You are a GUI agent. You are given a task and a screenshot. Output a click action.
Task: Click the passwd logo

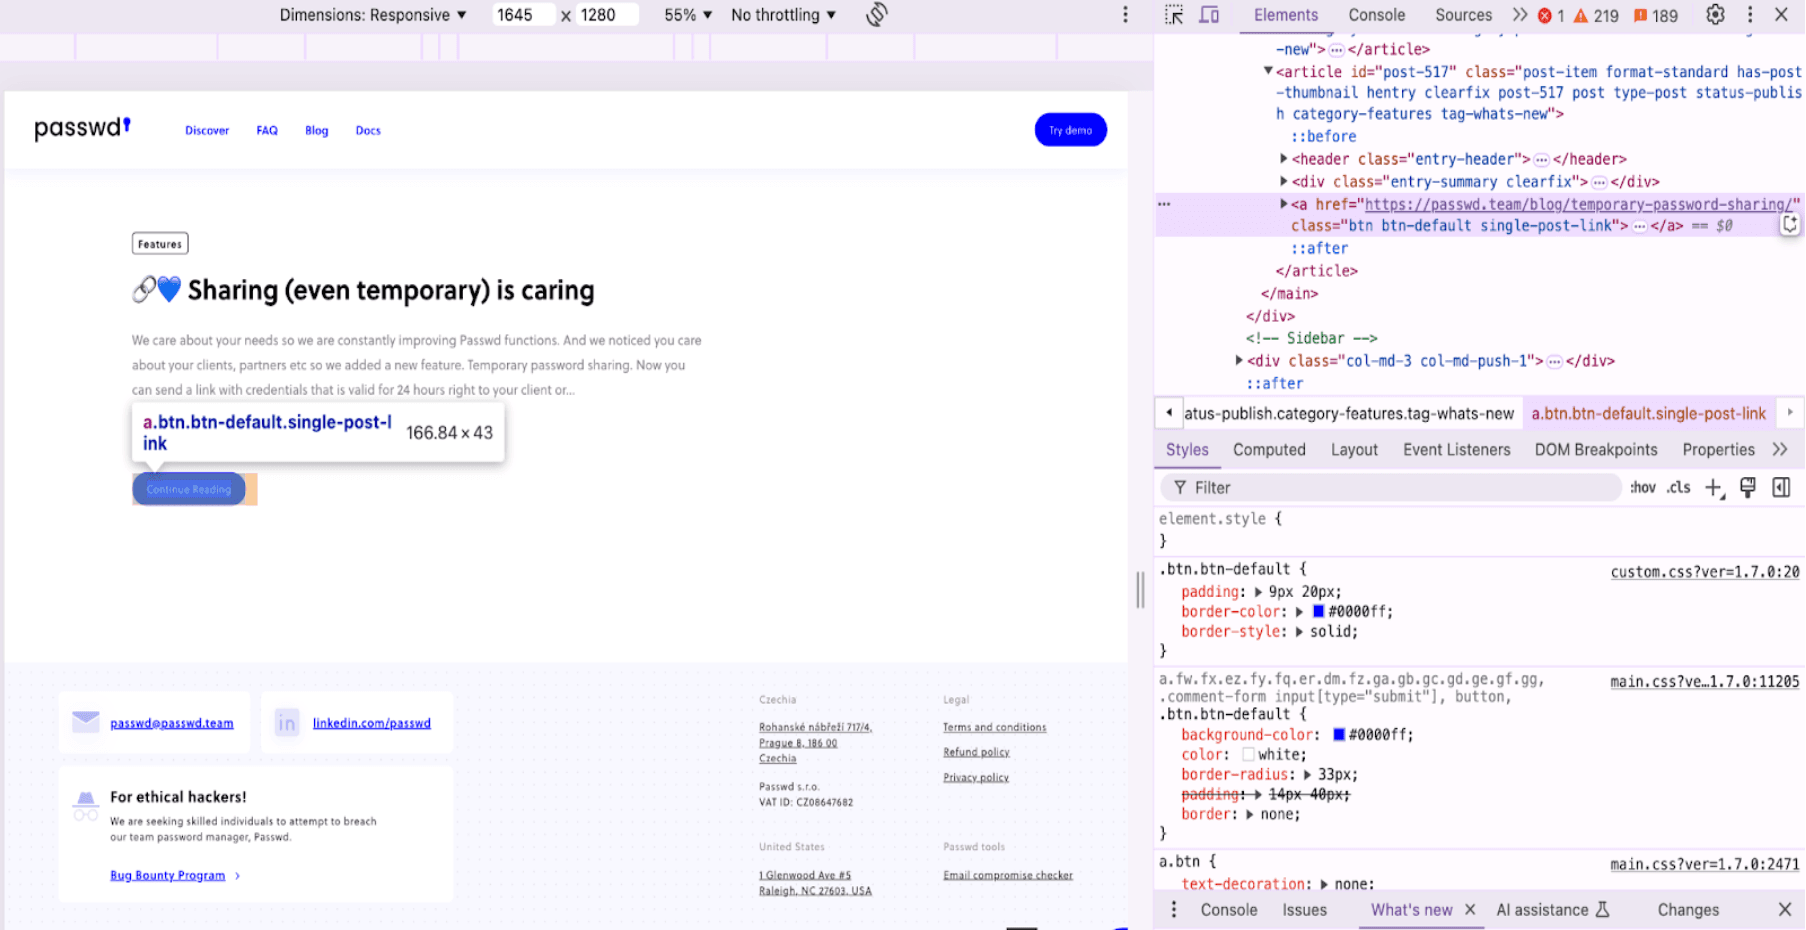(x=82, y=128)
